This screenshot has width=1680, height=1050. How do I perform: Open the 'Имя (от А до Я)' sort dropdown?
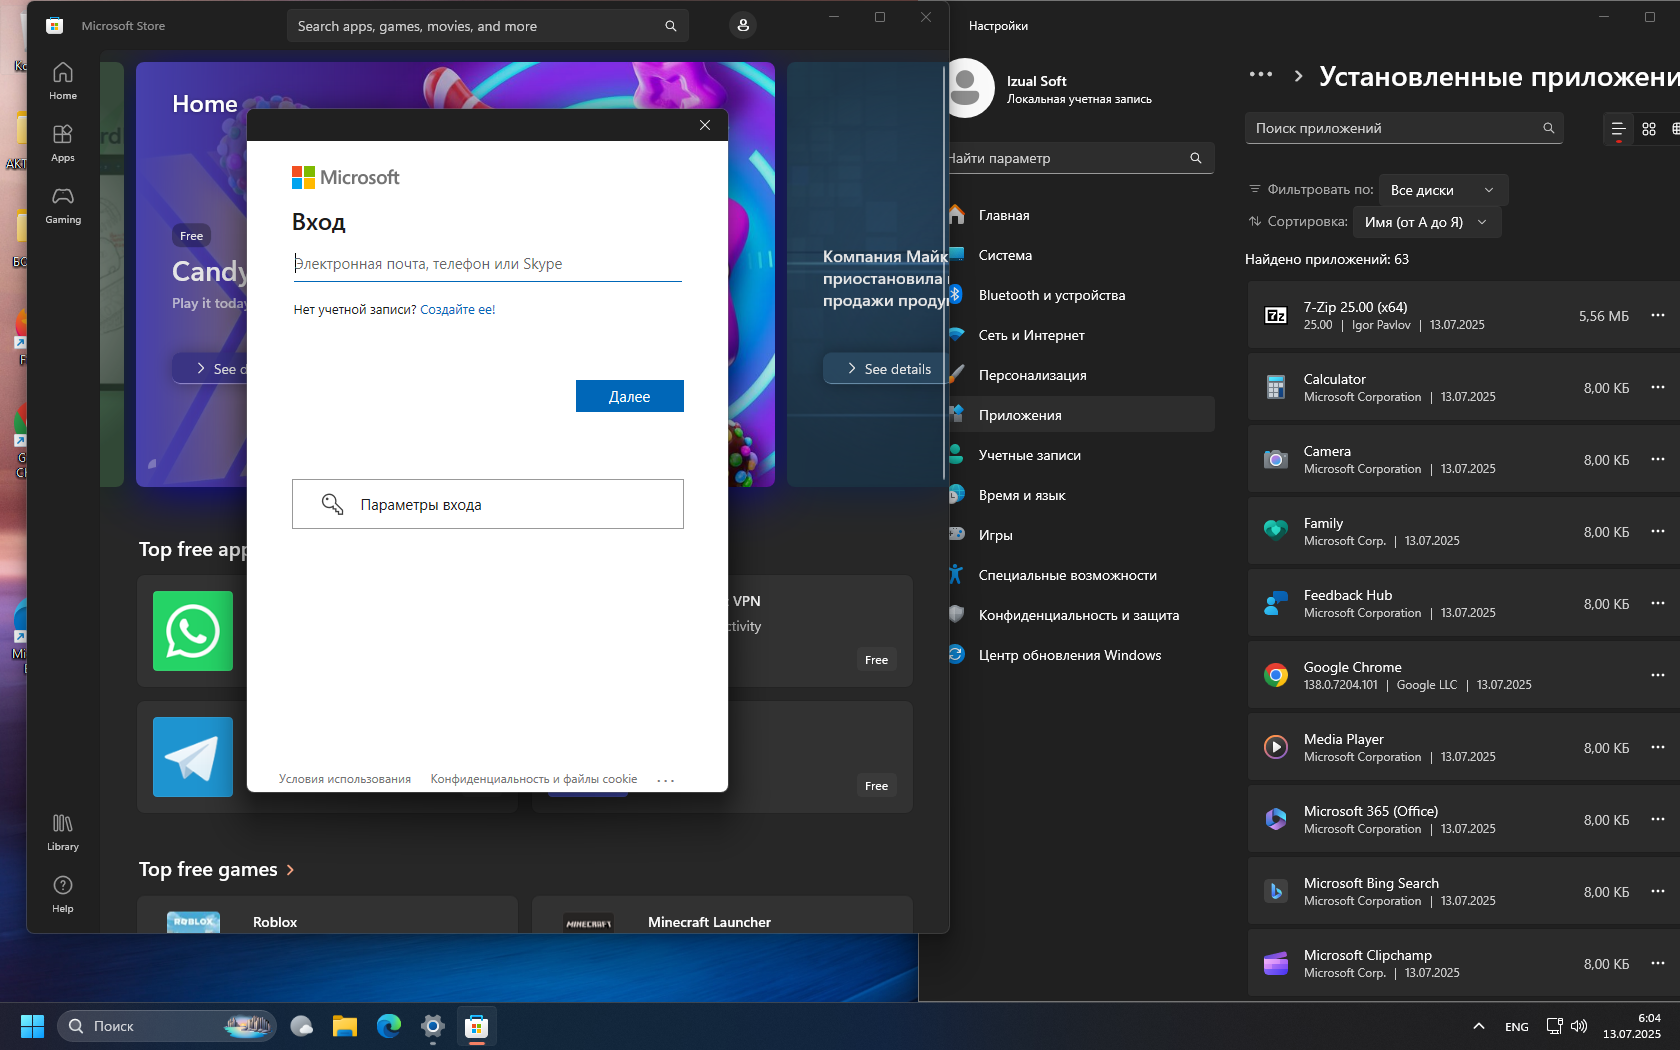coord(1426,222)
